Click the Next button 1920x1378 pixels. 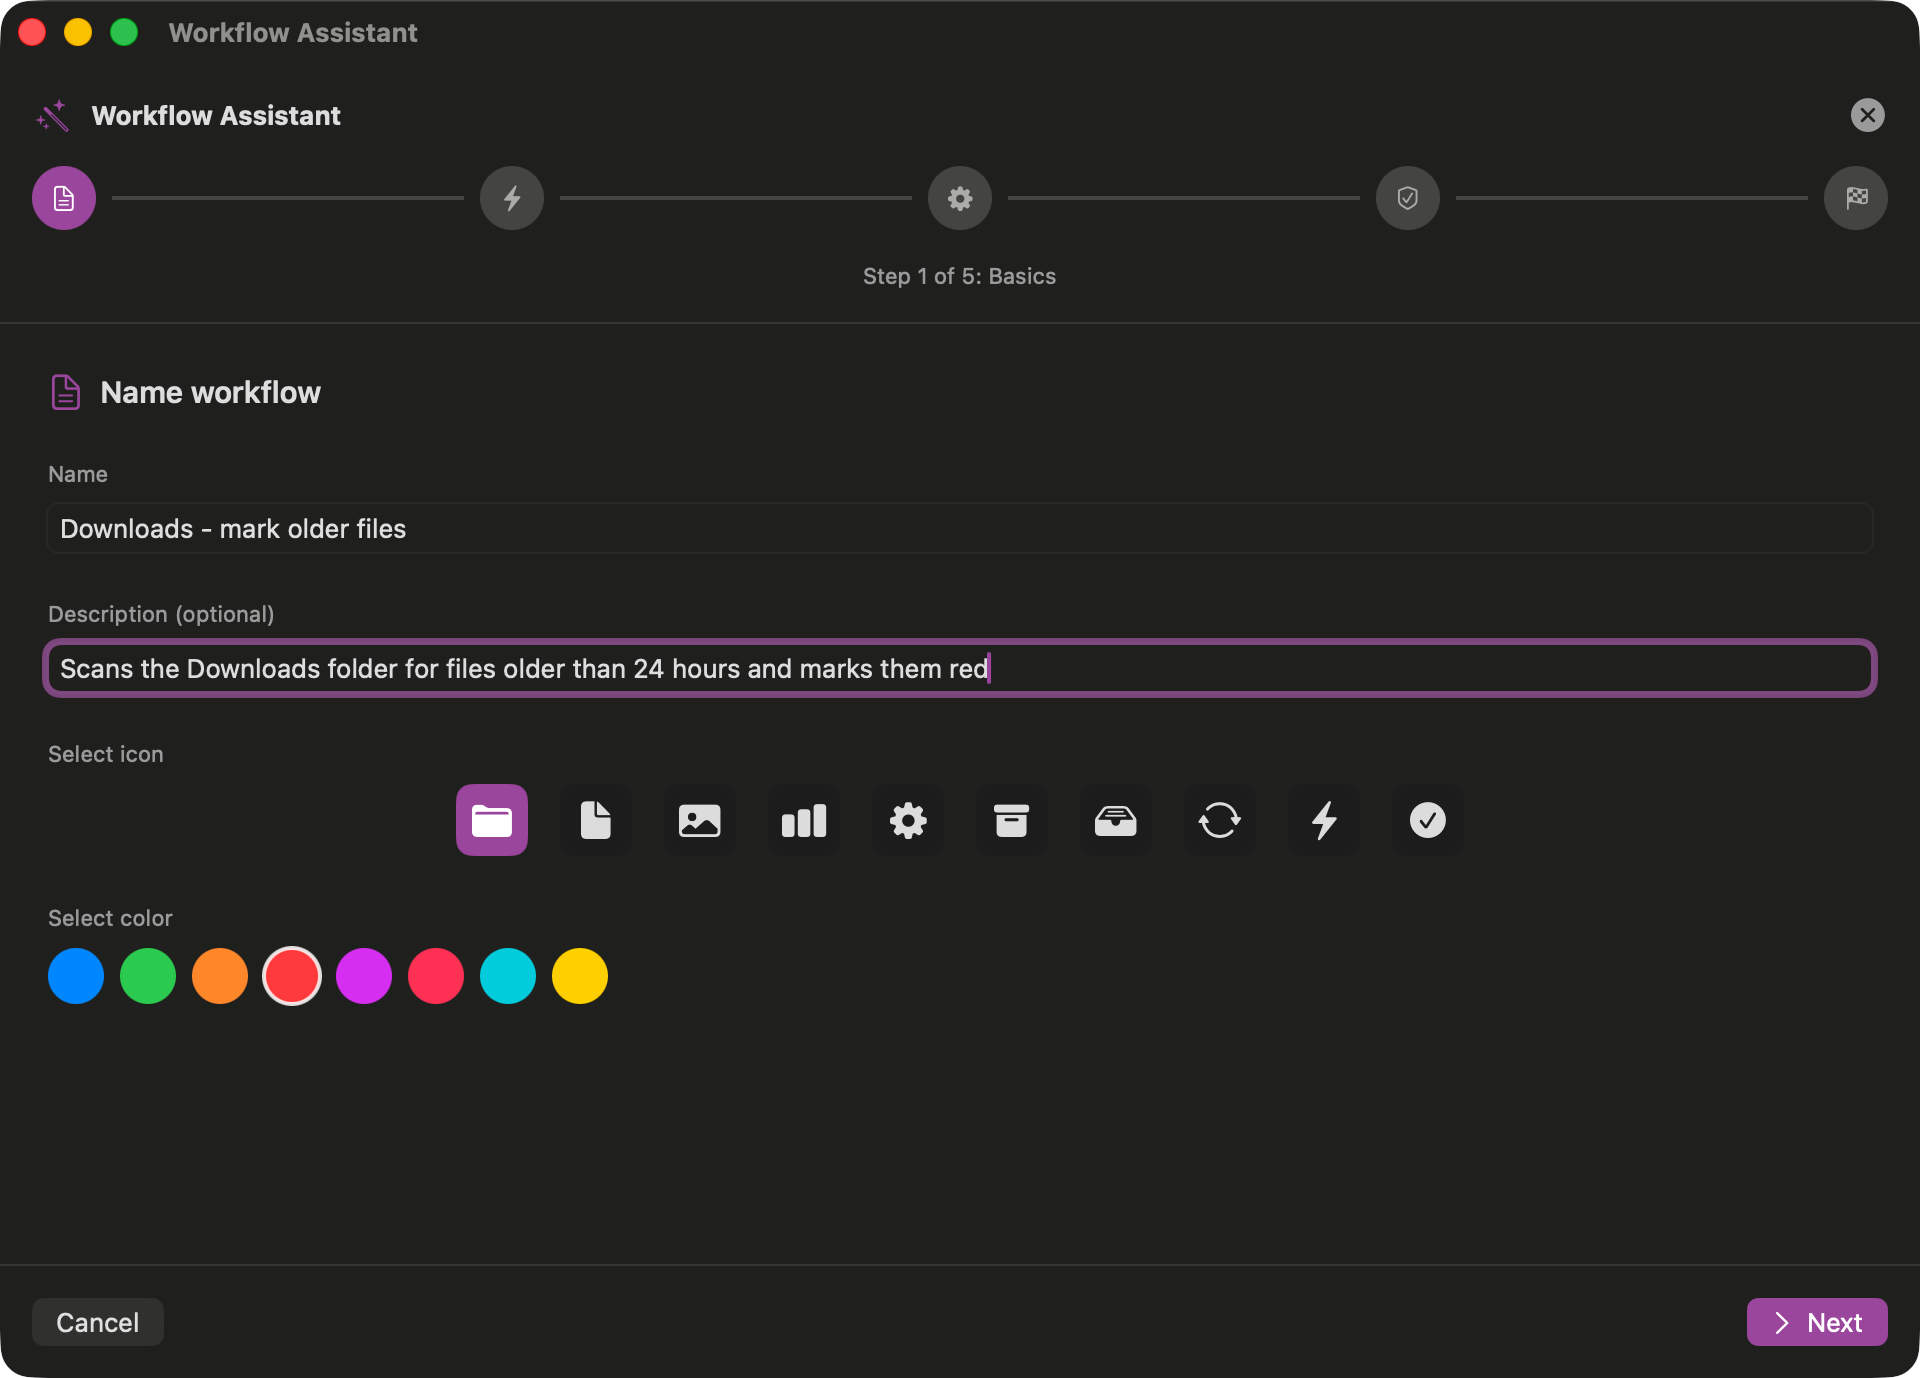[1817, 1322]
